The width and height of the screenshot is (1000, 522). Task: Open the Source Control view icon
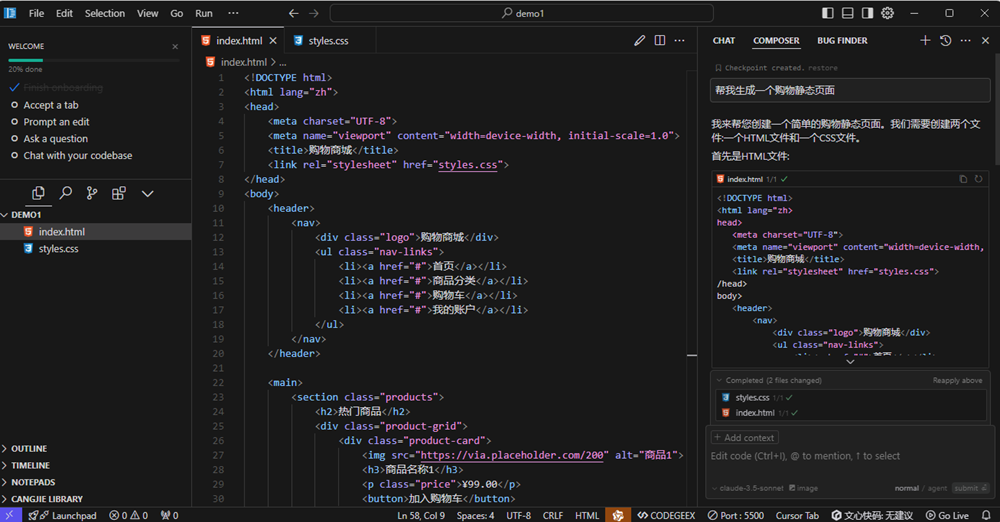point(92,193)
